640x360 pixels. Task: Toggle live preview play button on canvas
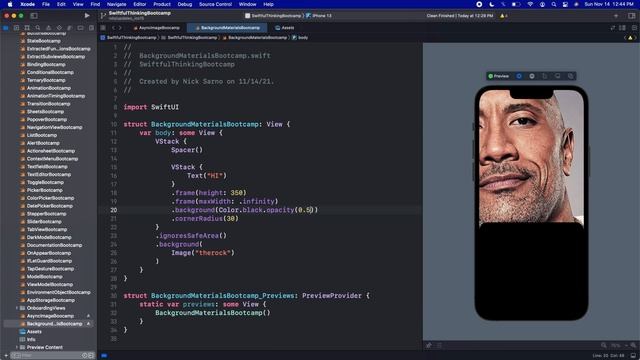click(x=519, y=76)
